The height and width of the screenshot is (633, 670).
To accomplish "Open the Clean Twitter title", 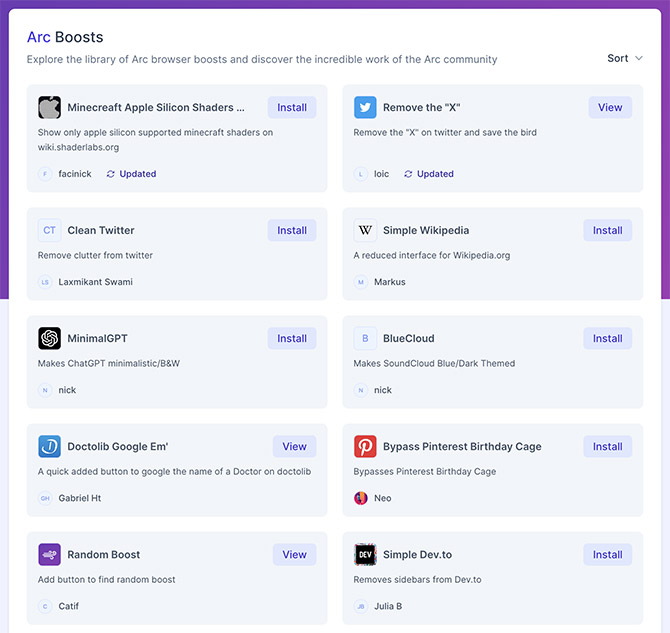I will [x=101, y=230].
